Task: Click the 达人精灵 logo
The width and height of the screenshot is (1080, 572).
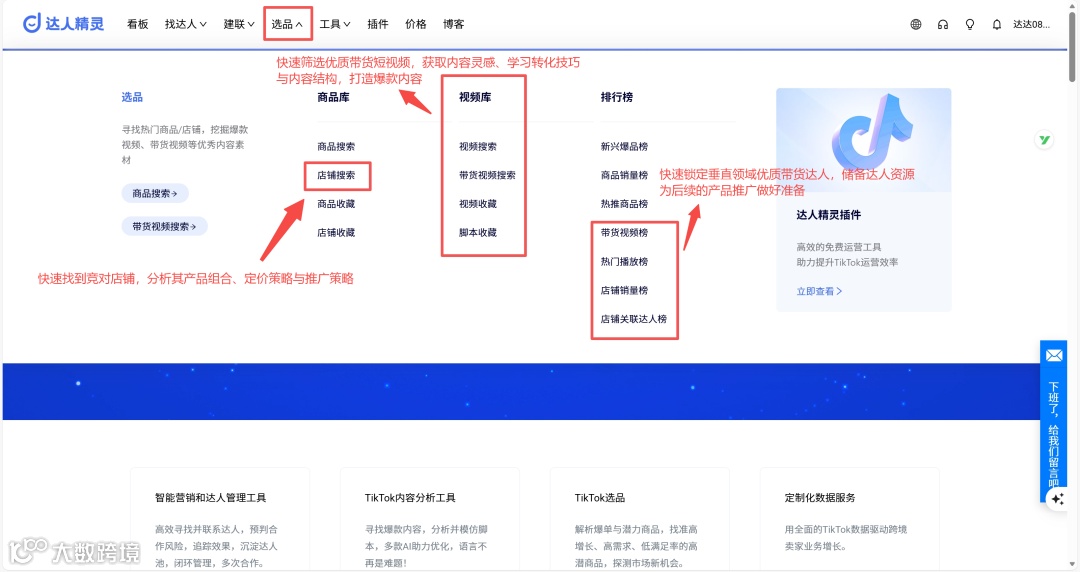Action: [x=63, y=23]
